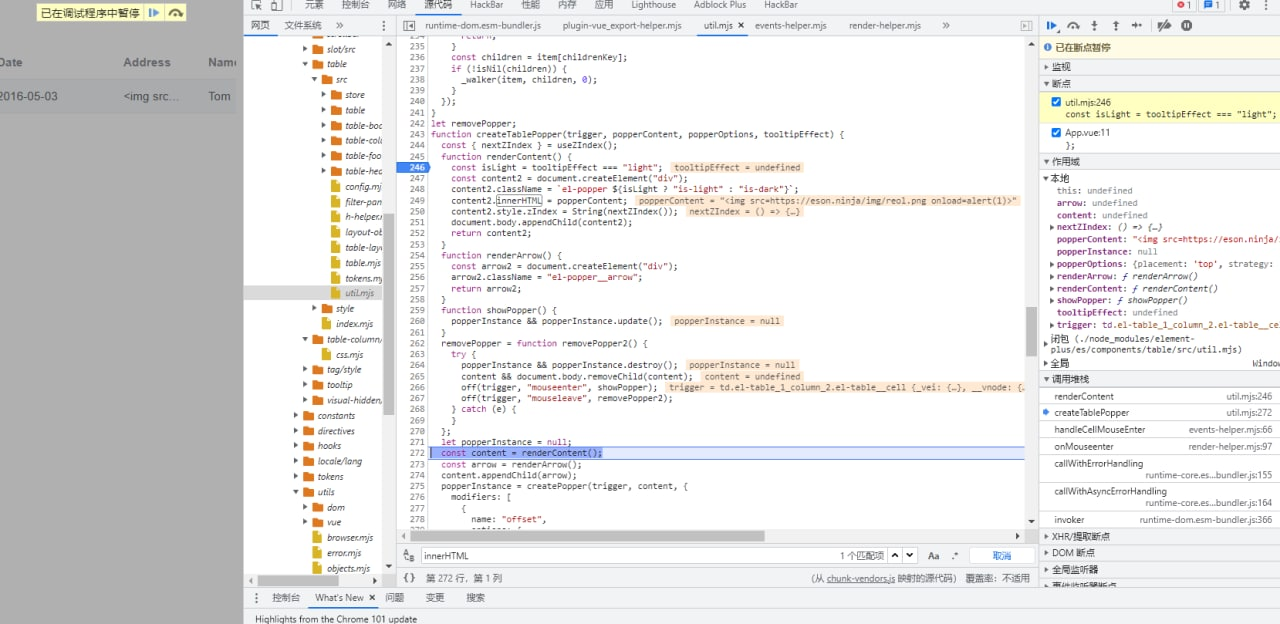Toggle match case Aa in search bar
The height and width of the screenshot is (624, 1280).
coord(933,555)
